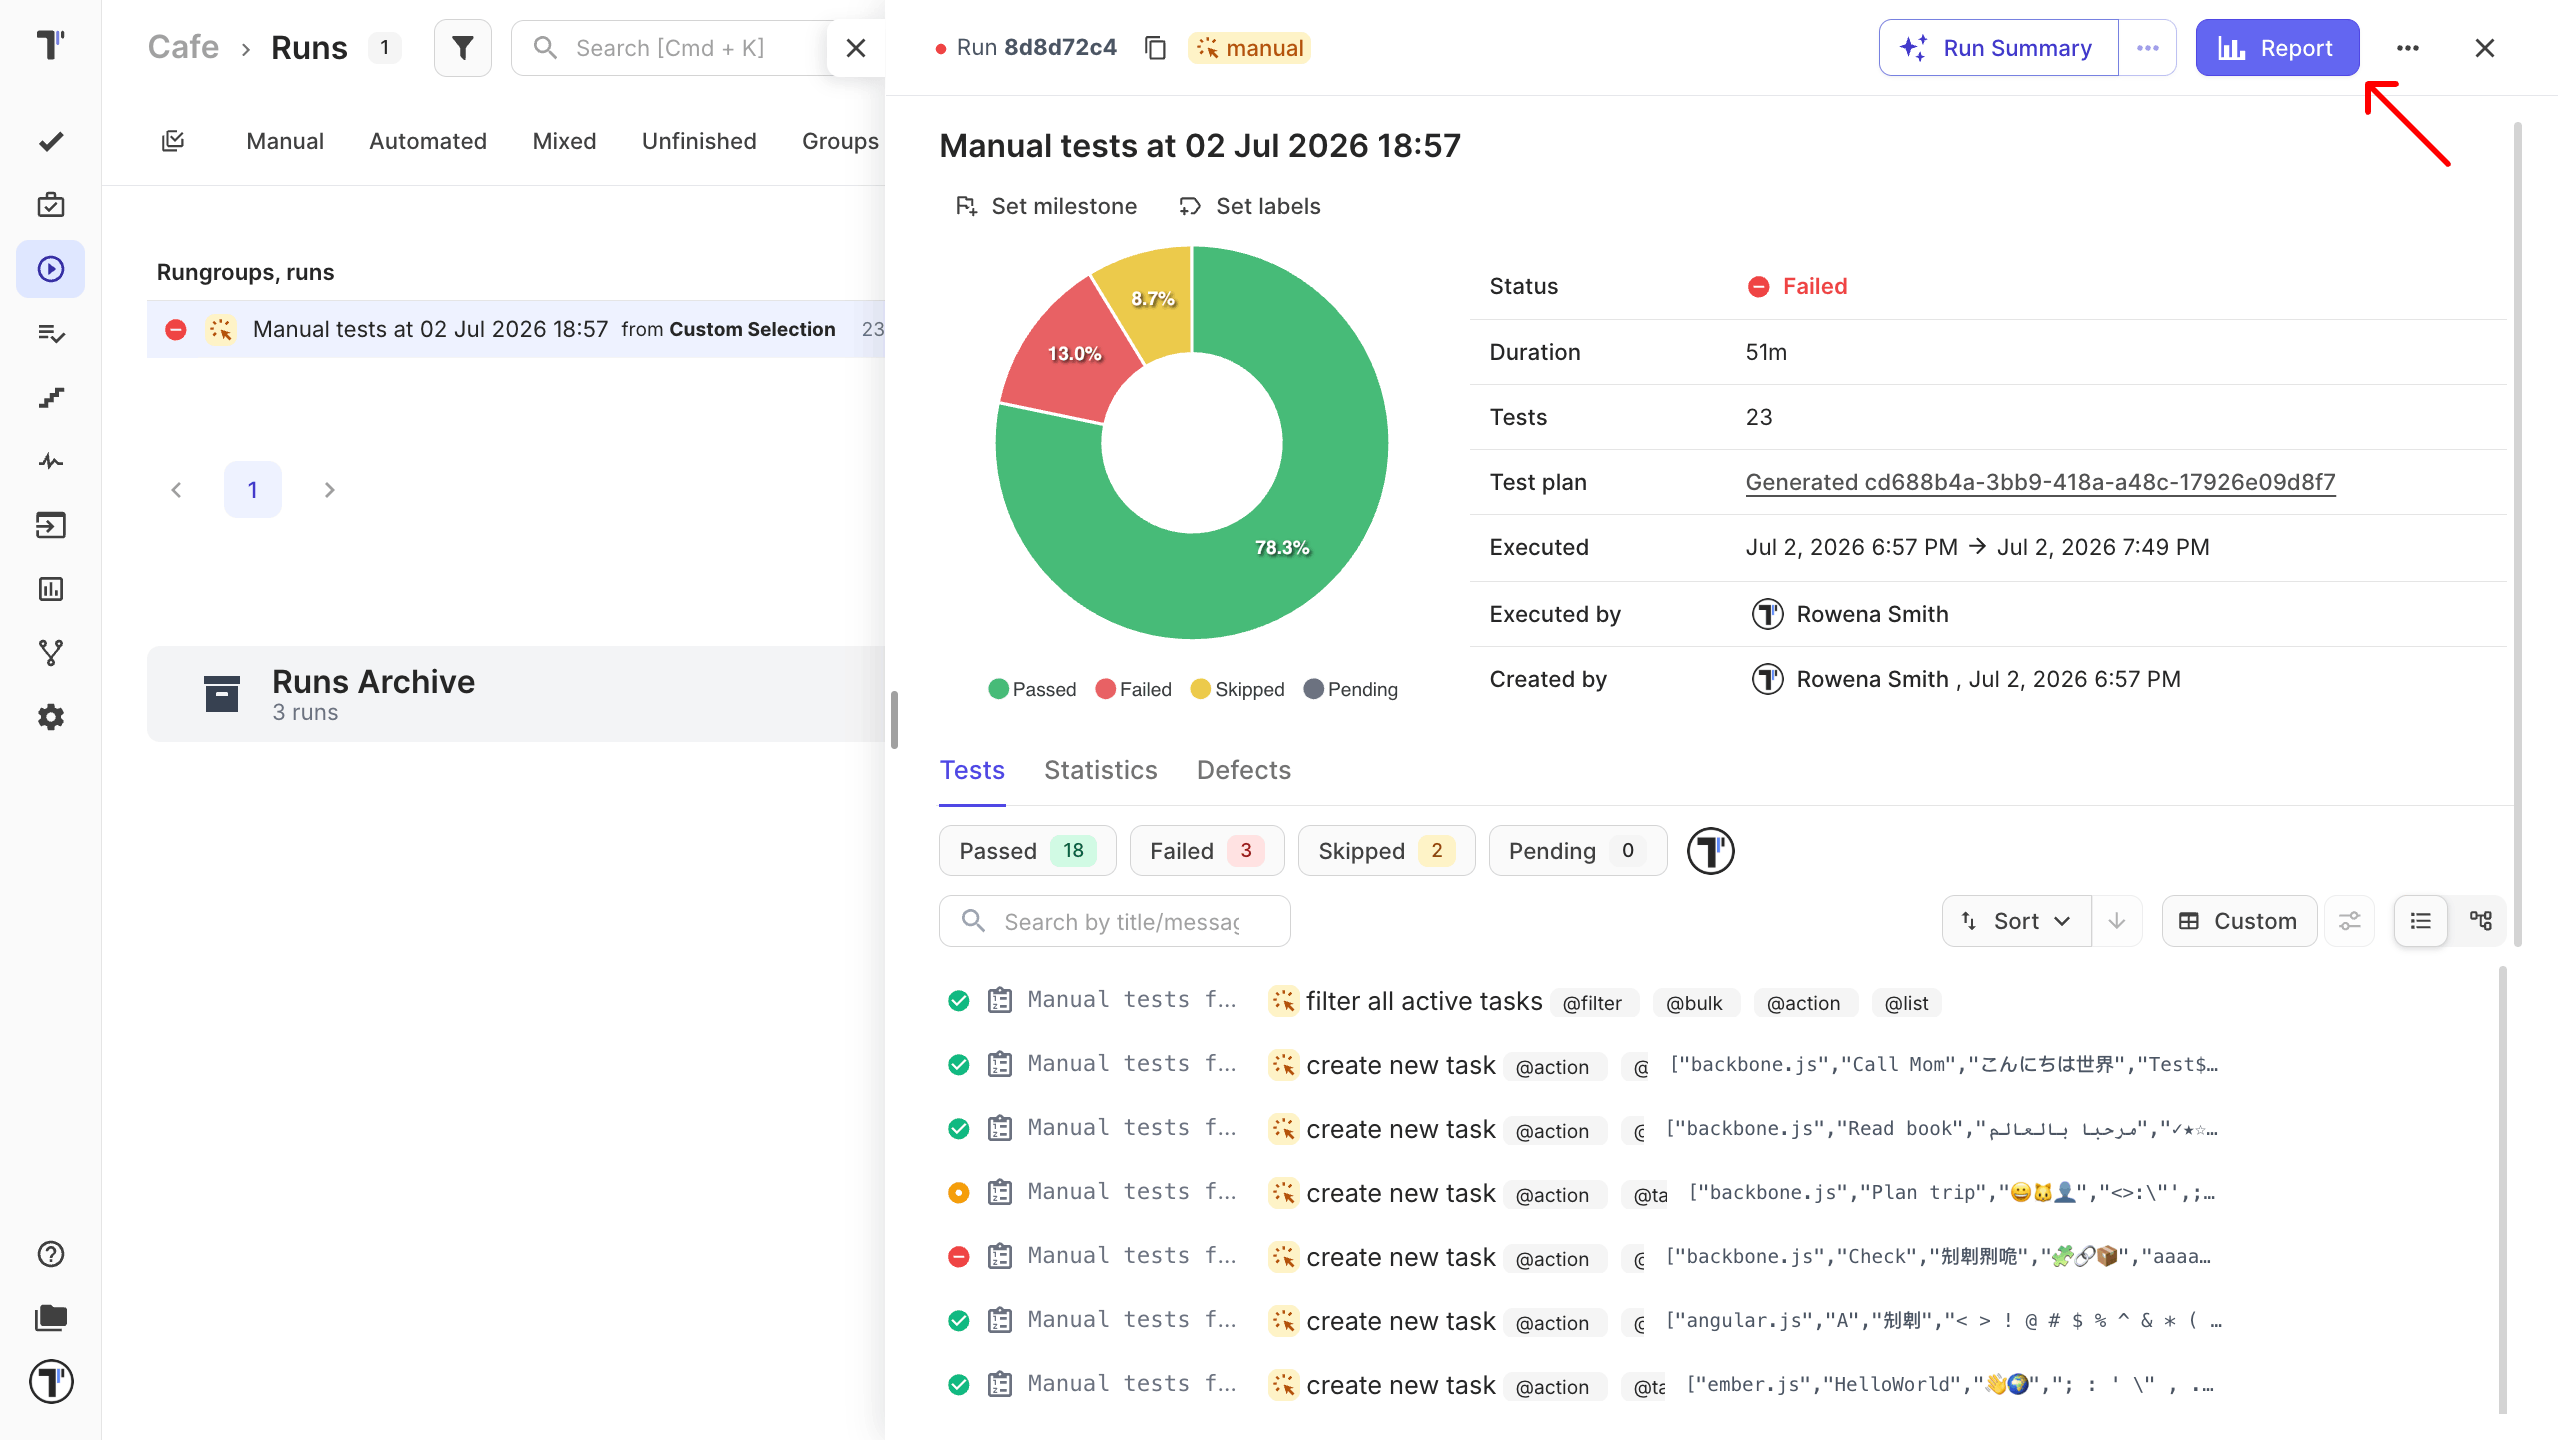Screen dimensions: 2560x1440
Task: Toggle the Passed 18 filter
Action: [x=1027, y=851]
